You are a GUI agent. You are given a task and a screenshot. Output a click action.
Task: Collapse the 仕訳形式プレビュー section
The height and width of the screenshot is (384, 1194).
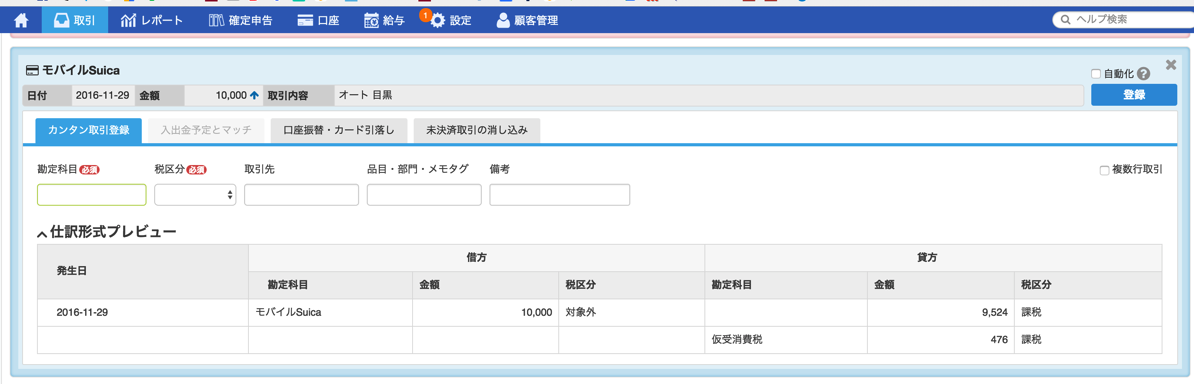click(x=107, y=232)
